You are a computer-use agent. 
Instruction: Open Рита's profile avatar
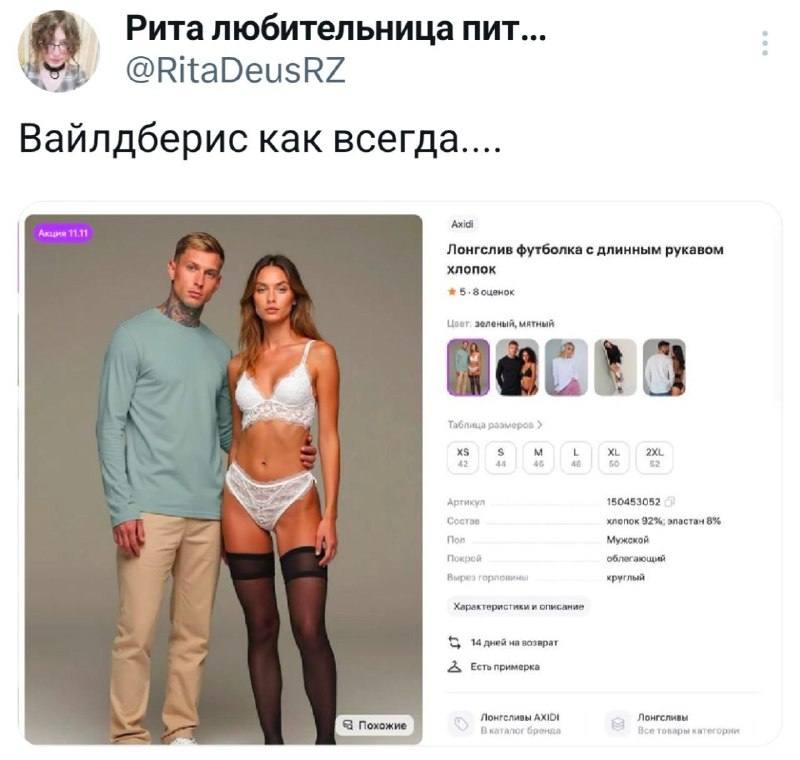[59, 51]
